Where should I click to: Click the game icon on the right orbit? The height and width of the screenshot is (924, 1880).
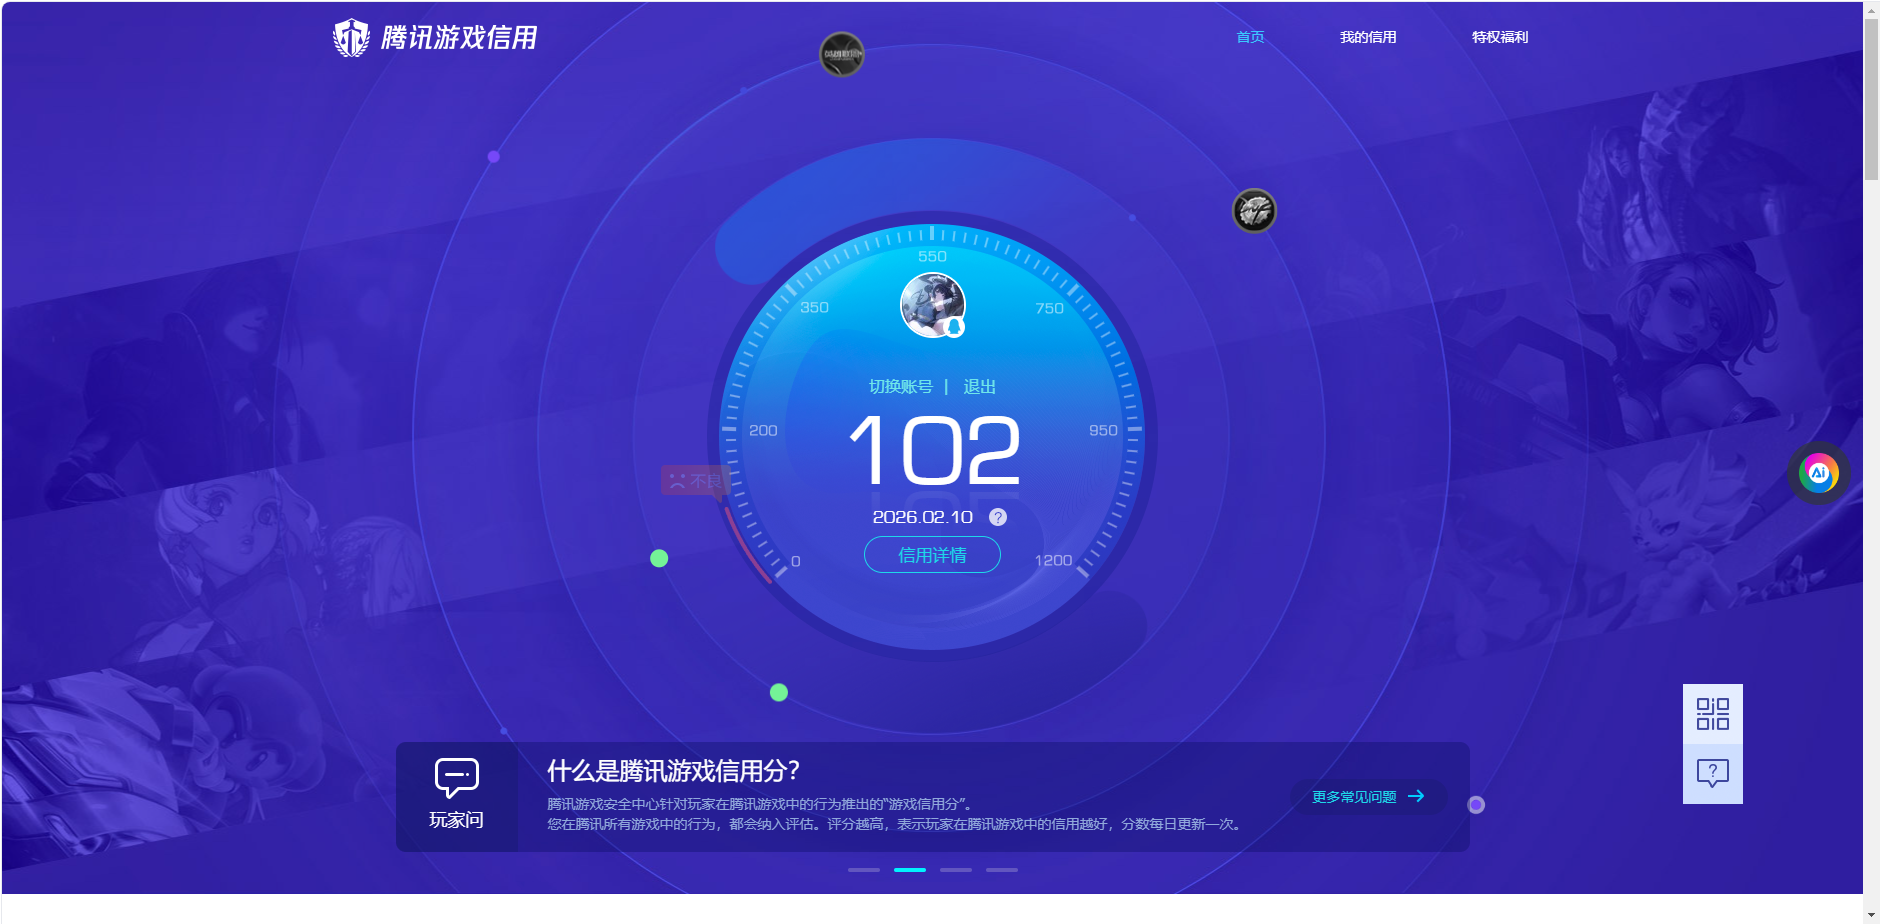click(x=1254, y=211)
